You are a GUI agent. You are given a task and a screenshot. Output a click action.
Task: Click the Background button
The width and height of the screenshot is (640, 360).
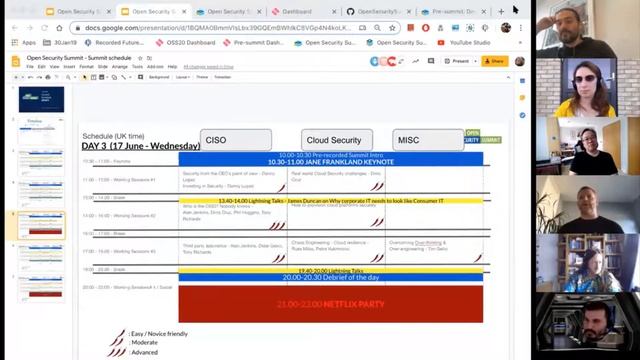[159, 77]
